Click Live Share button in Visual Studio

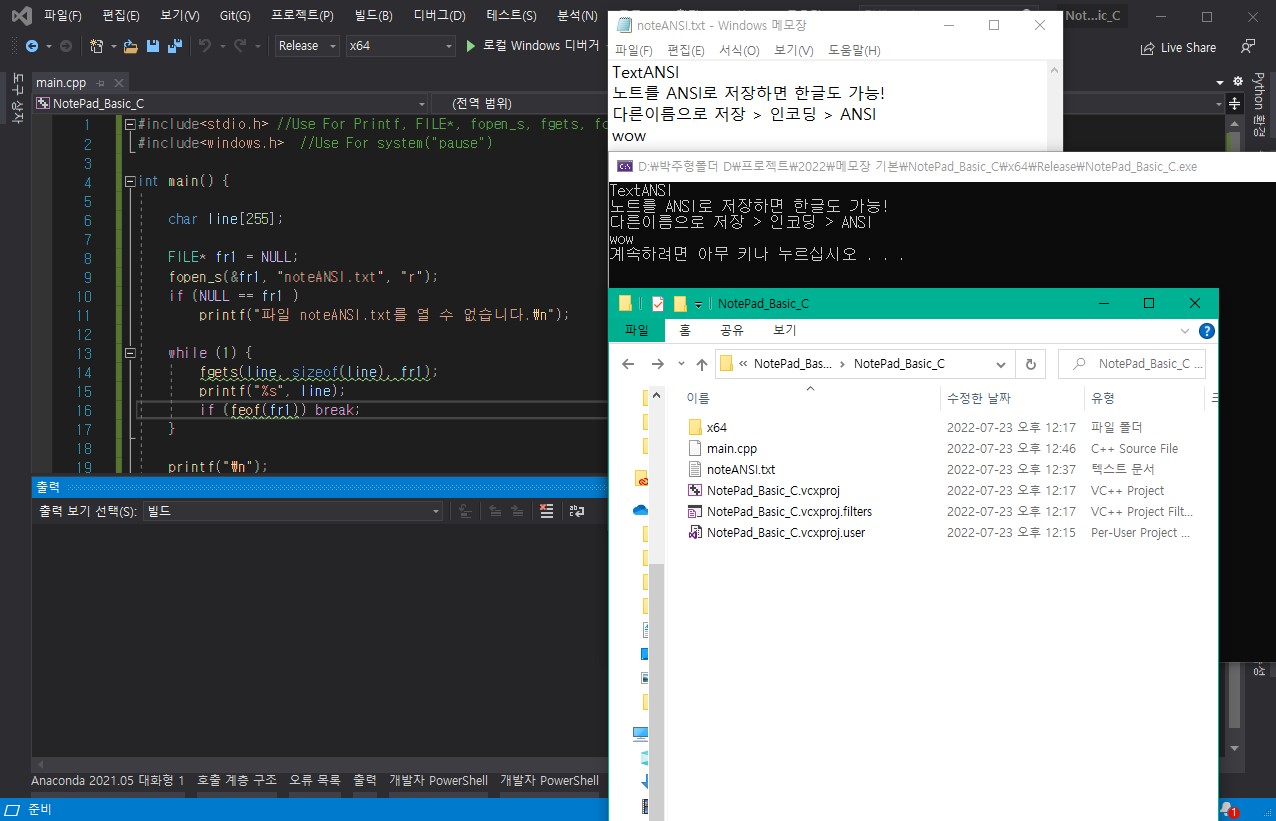tap(1178, 47)
